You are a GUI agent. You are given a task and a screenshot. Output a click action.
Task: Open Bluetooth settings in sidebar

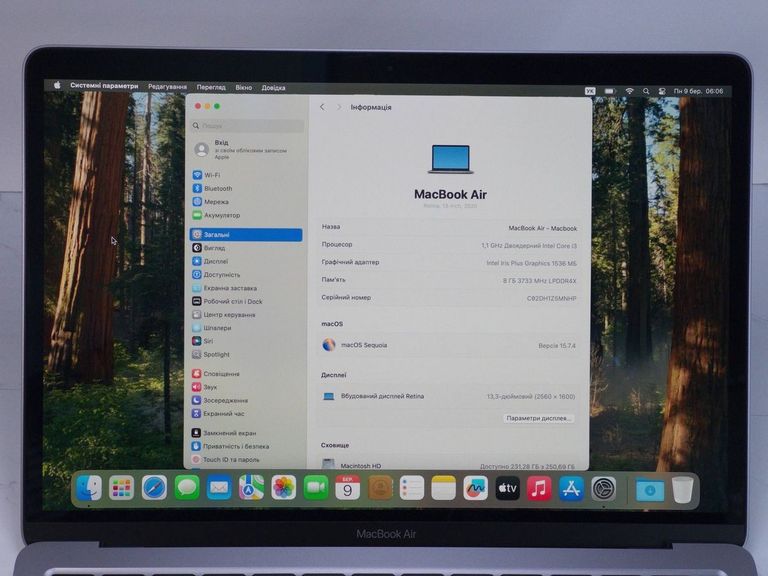212,188
